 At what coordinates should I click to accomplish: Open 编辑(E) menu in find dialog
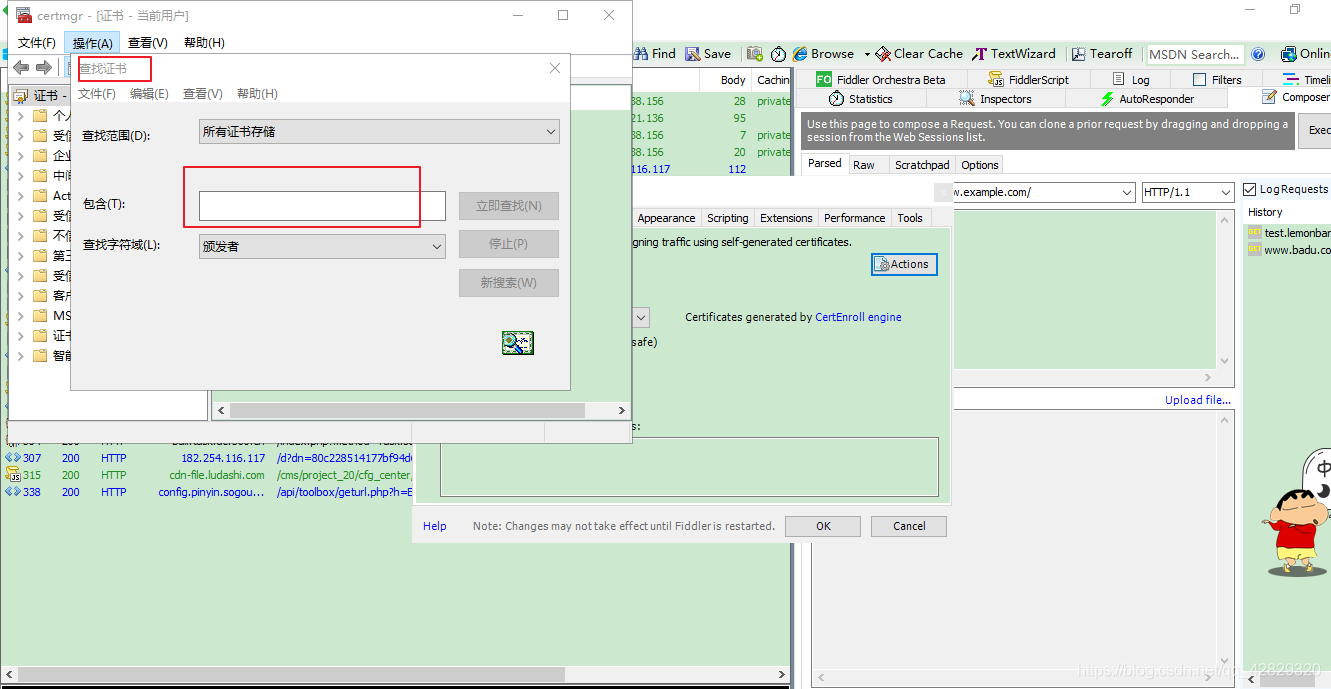click(x=149, y=94)
